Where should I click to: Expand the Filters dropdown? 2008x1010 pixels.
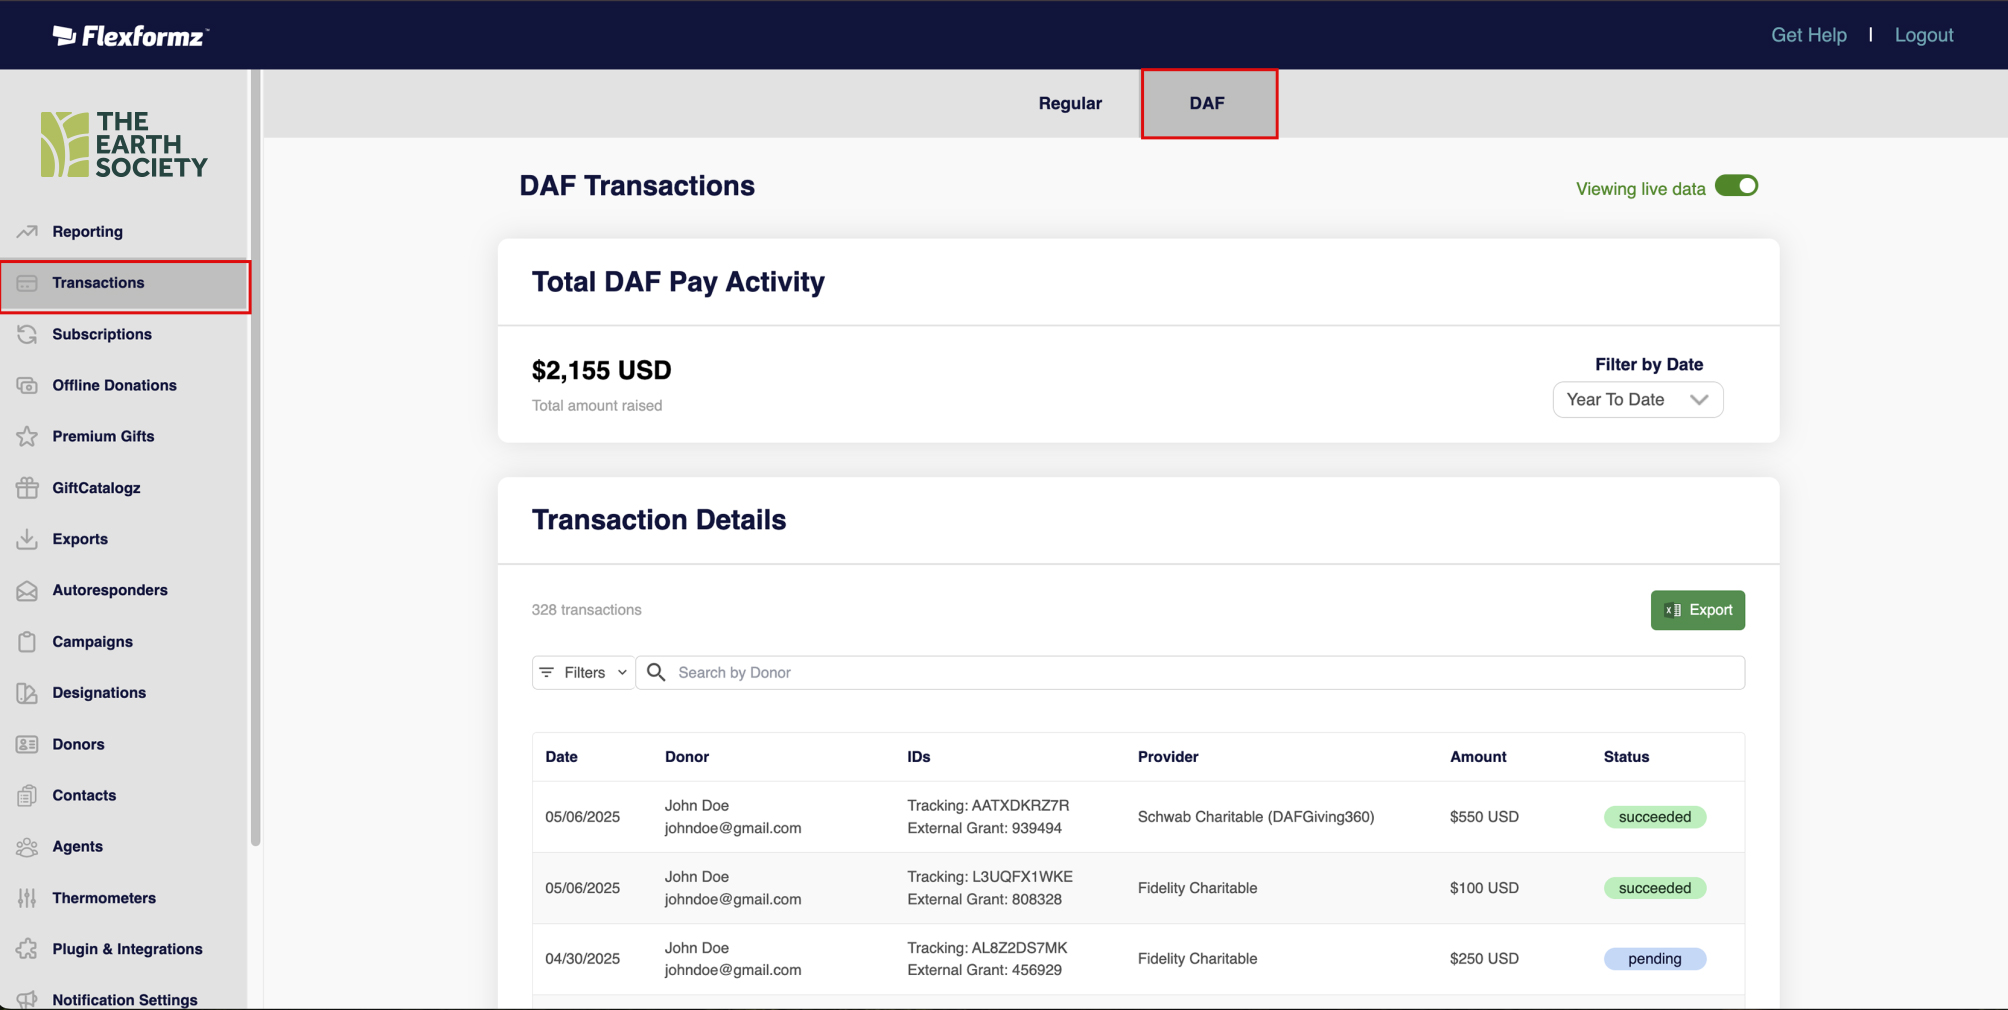(x=584, y=673)
